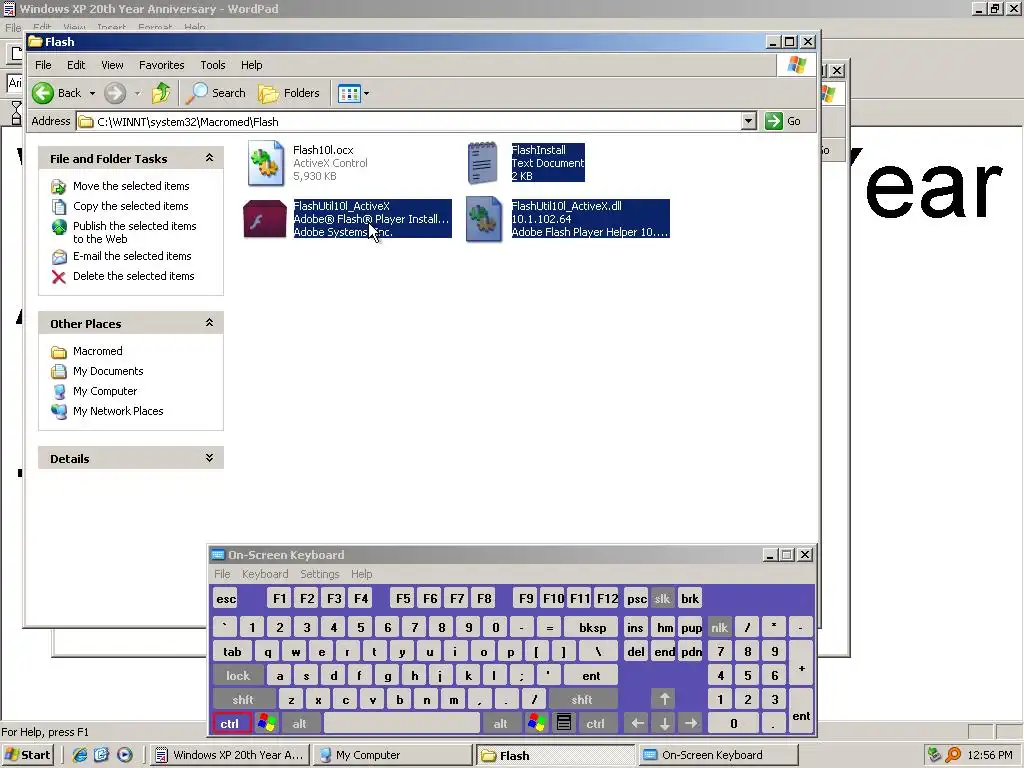Click the Views icon in the toolbar

coord(349,93)
